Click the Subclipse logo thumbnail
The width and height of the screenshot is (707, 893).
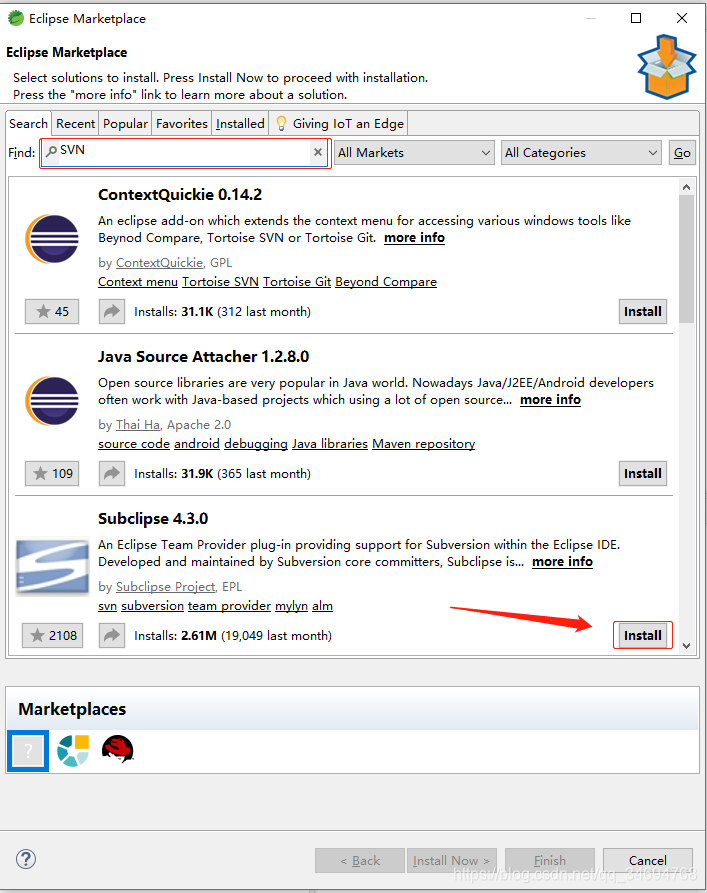52,567
